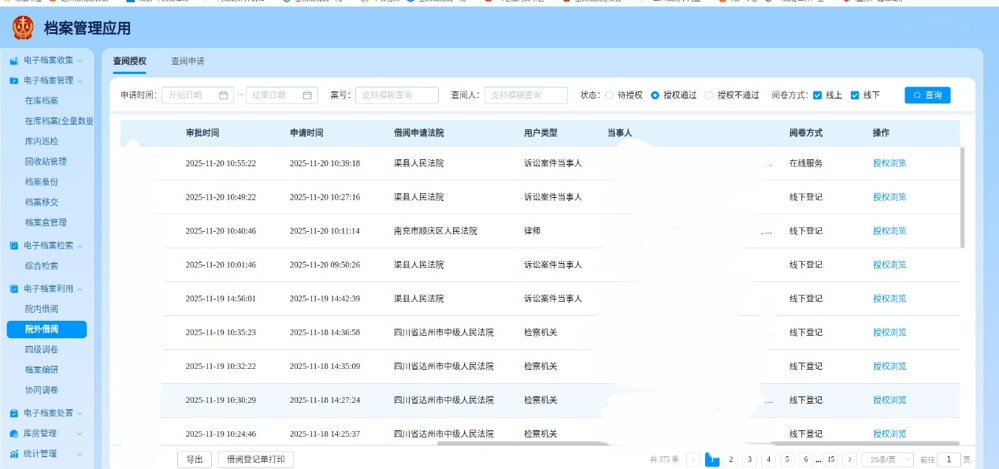Screen dimensions: 999x469
Task: Expand the 电子档案收集 menu chevron
Action: click(80, 61)
